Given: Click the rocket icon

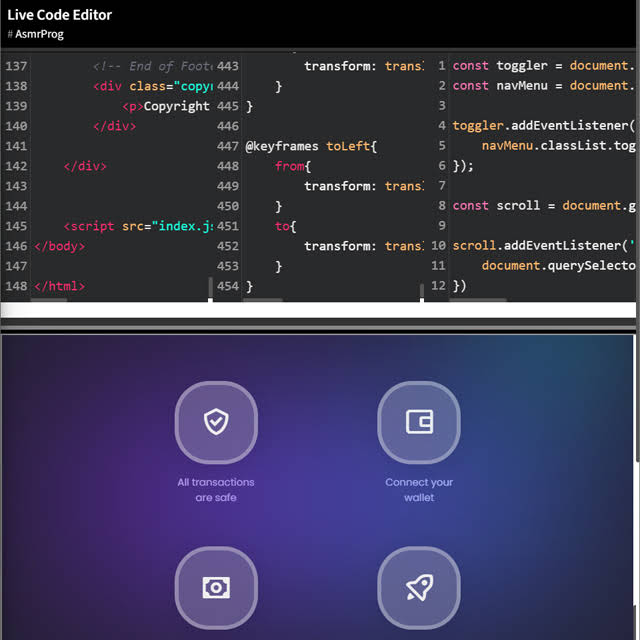Looking at the screenshot, I should click(419, 588).
